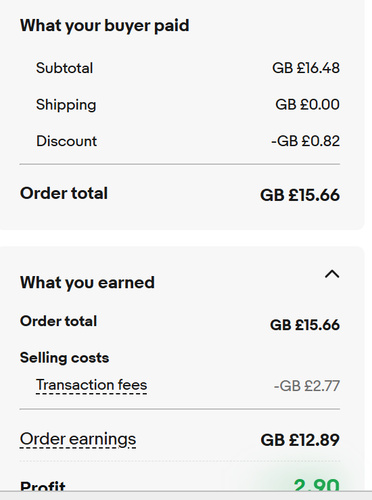
Task: Select the Shipping amount GB £0.00
Action: 307,105
